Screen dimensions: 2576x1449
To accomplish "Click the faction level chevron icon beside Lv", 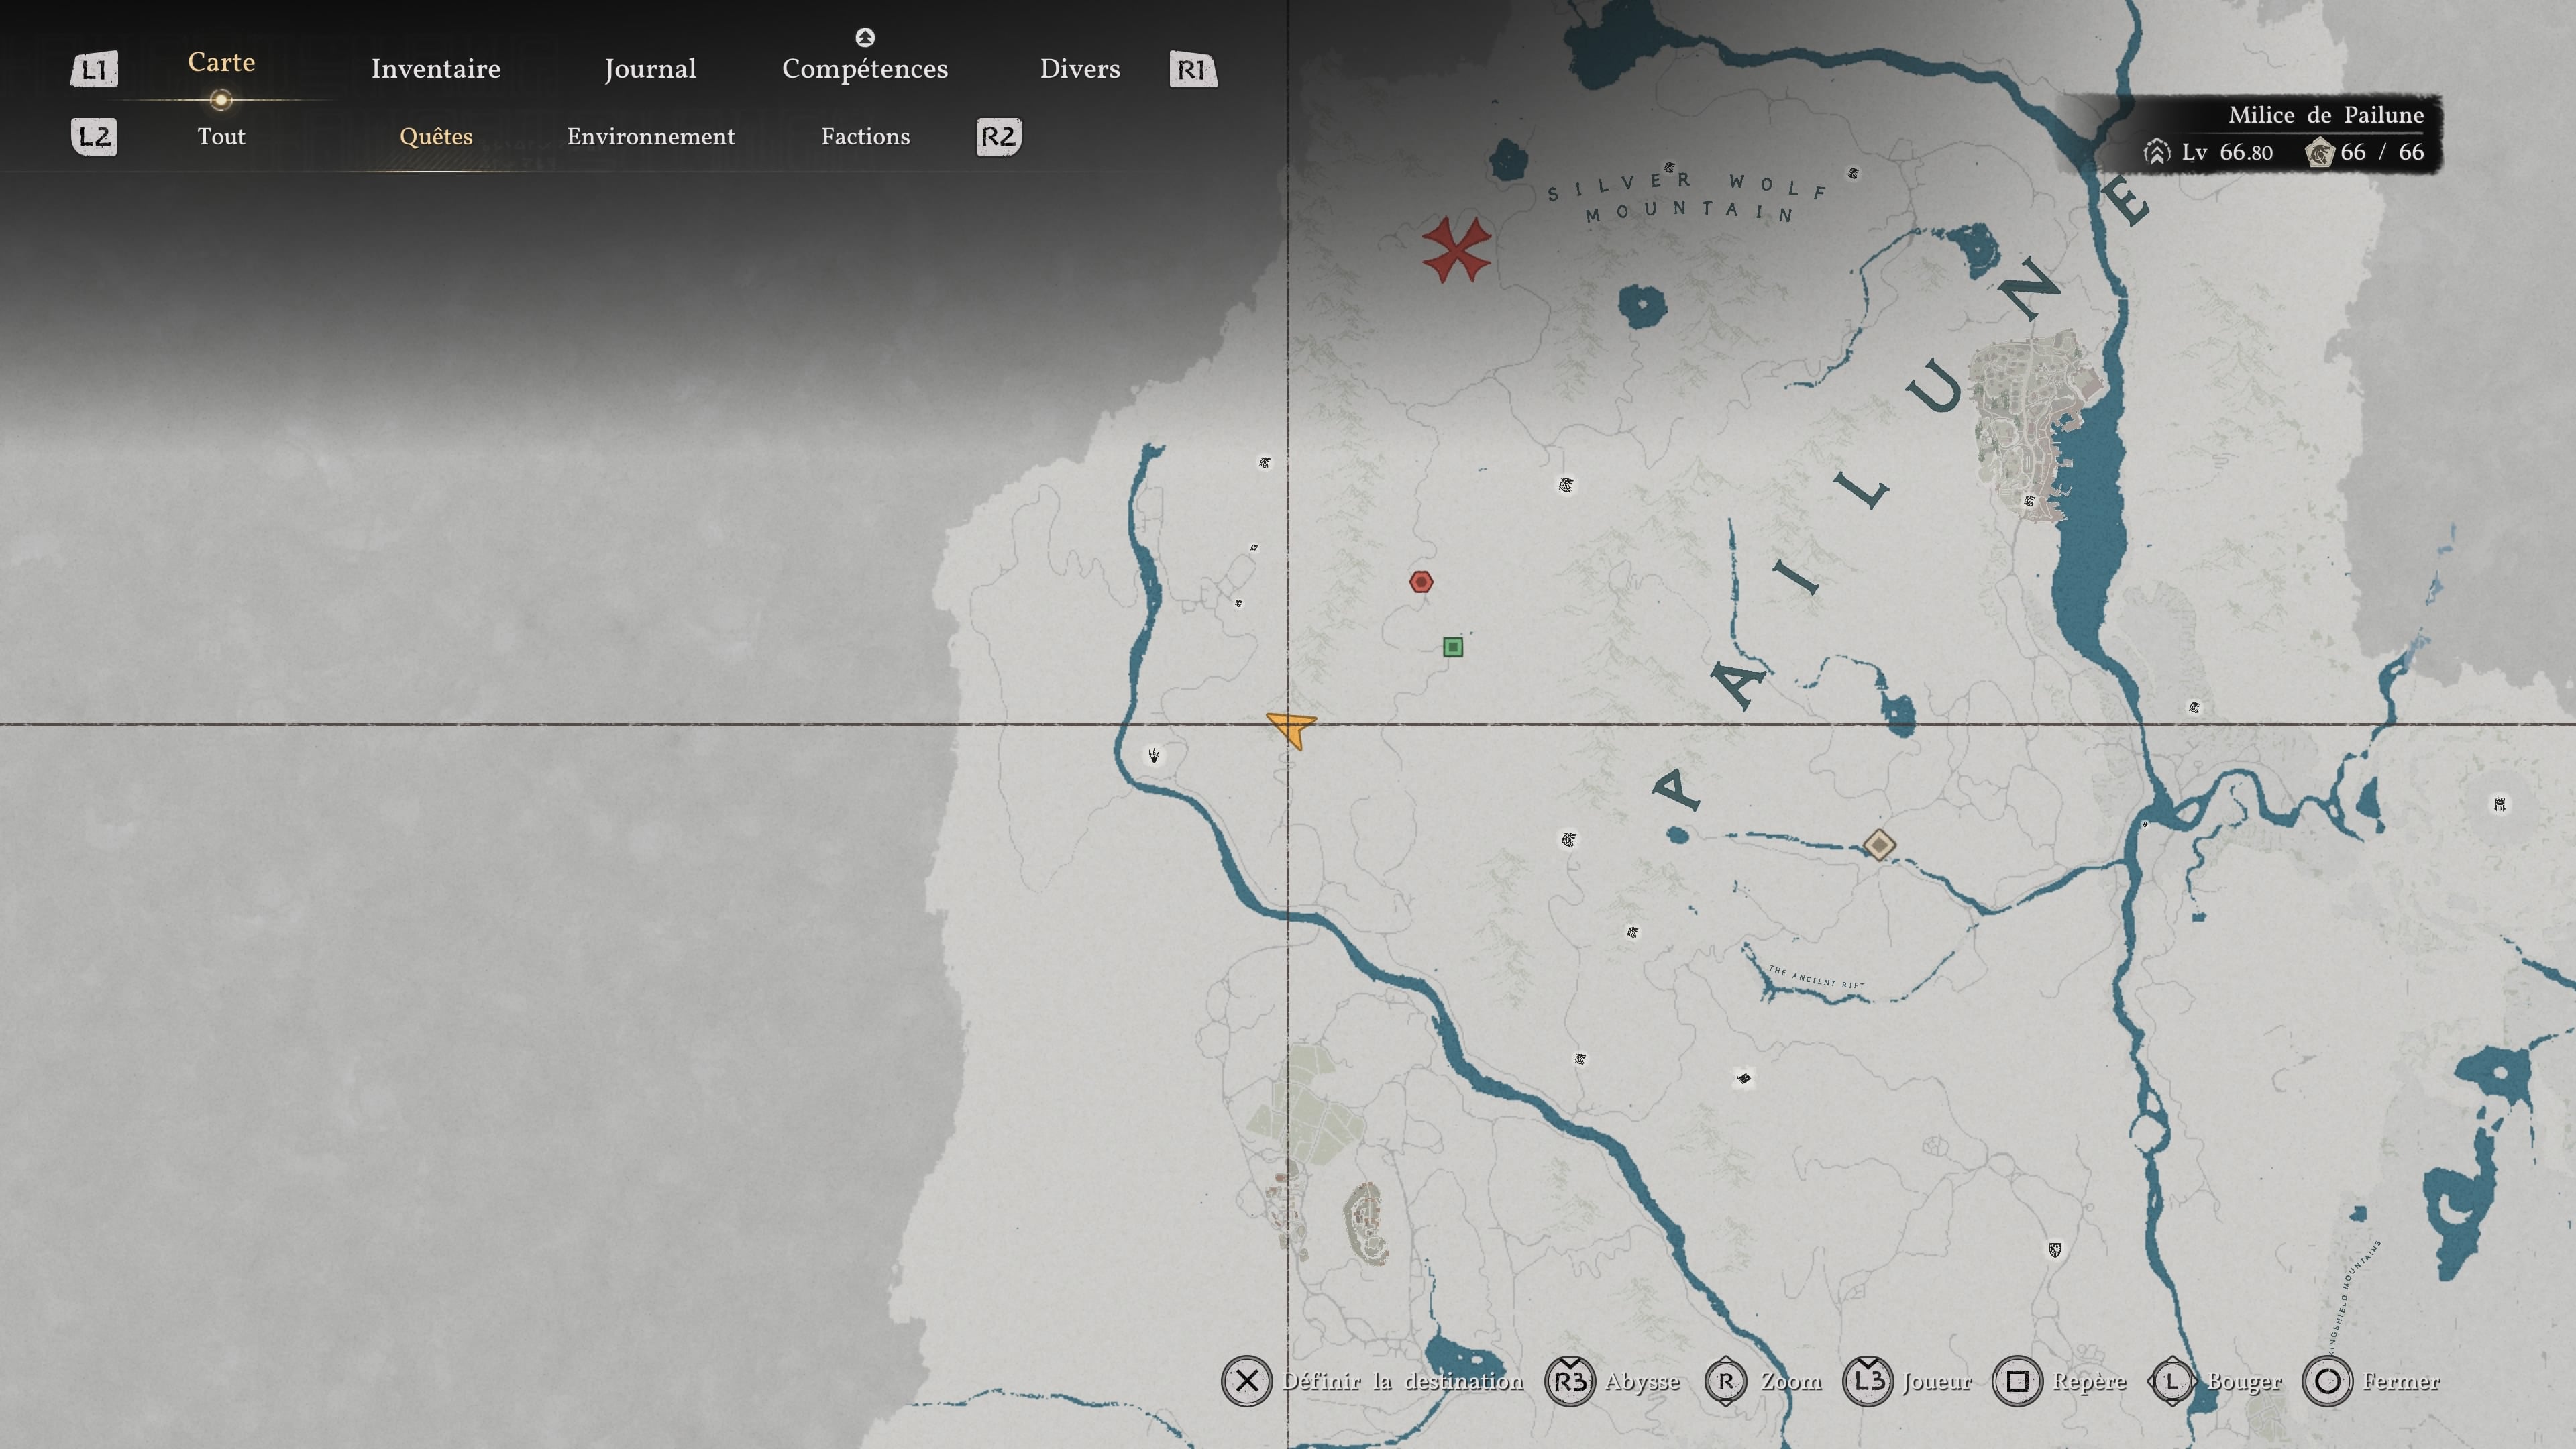I will 2157,152.
